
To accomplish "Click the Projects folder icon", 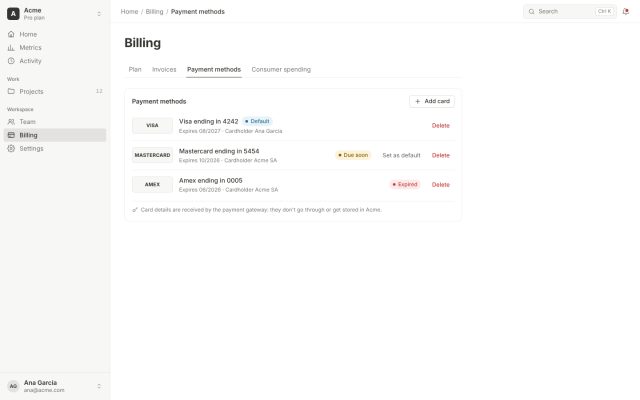I will [x=11, y=91].
